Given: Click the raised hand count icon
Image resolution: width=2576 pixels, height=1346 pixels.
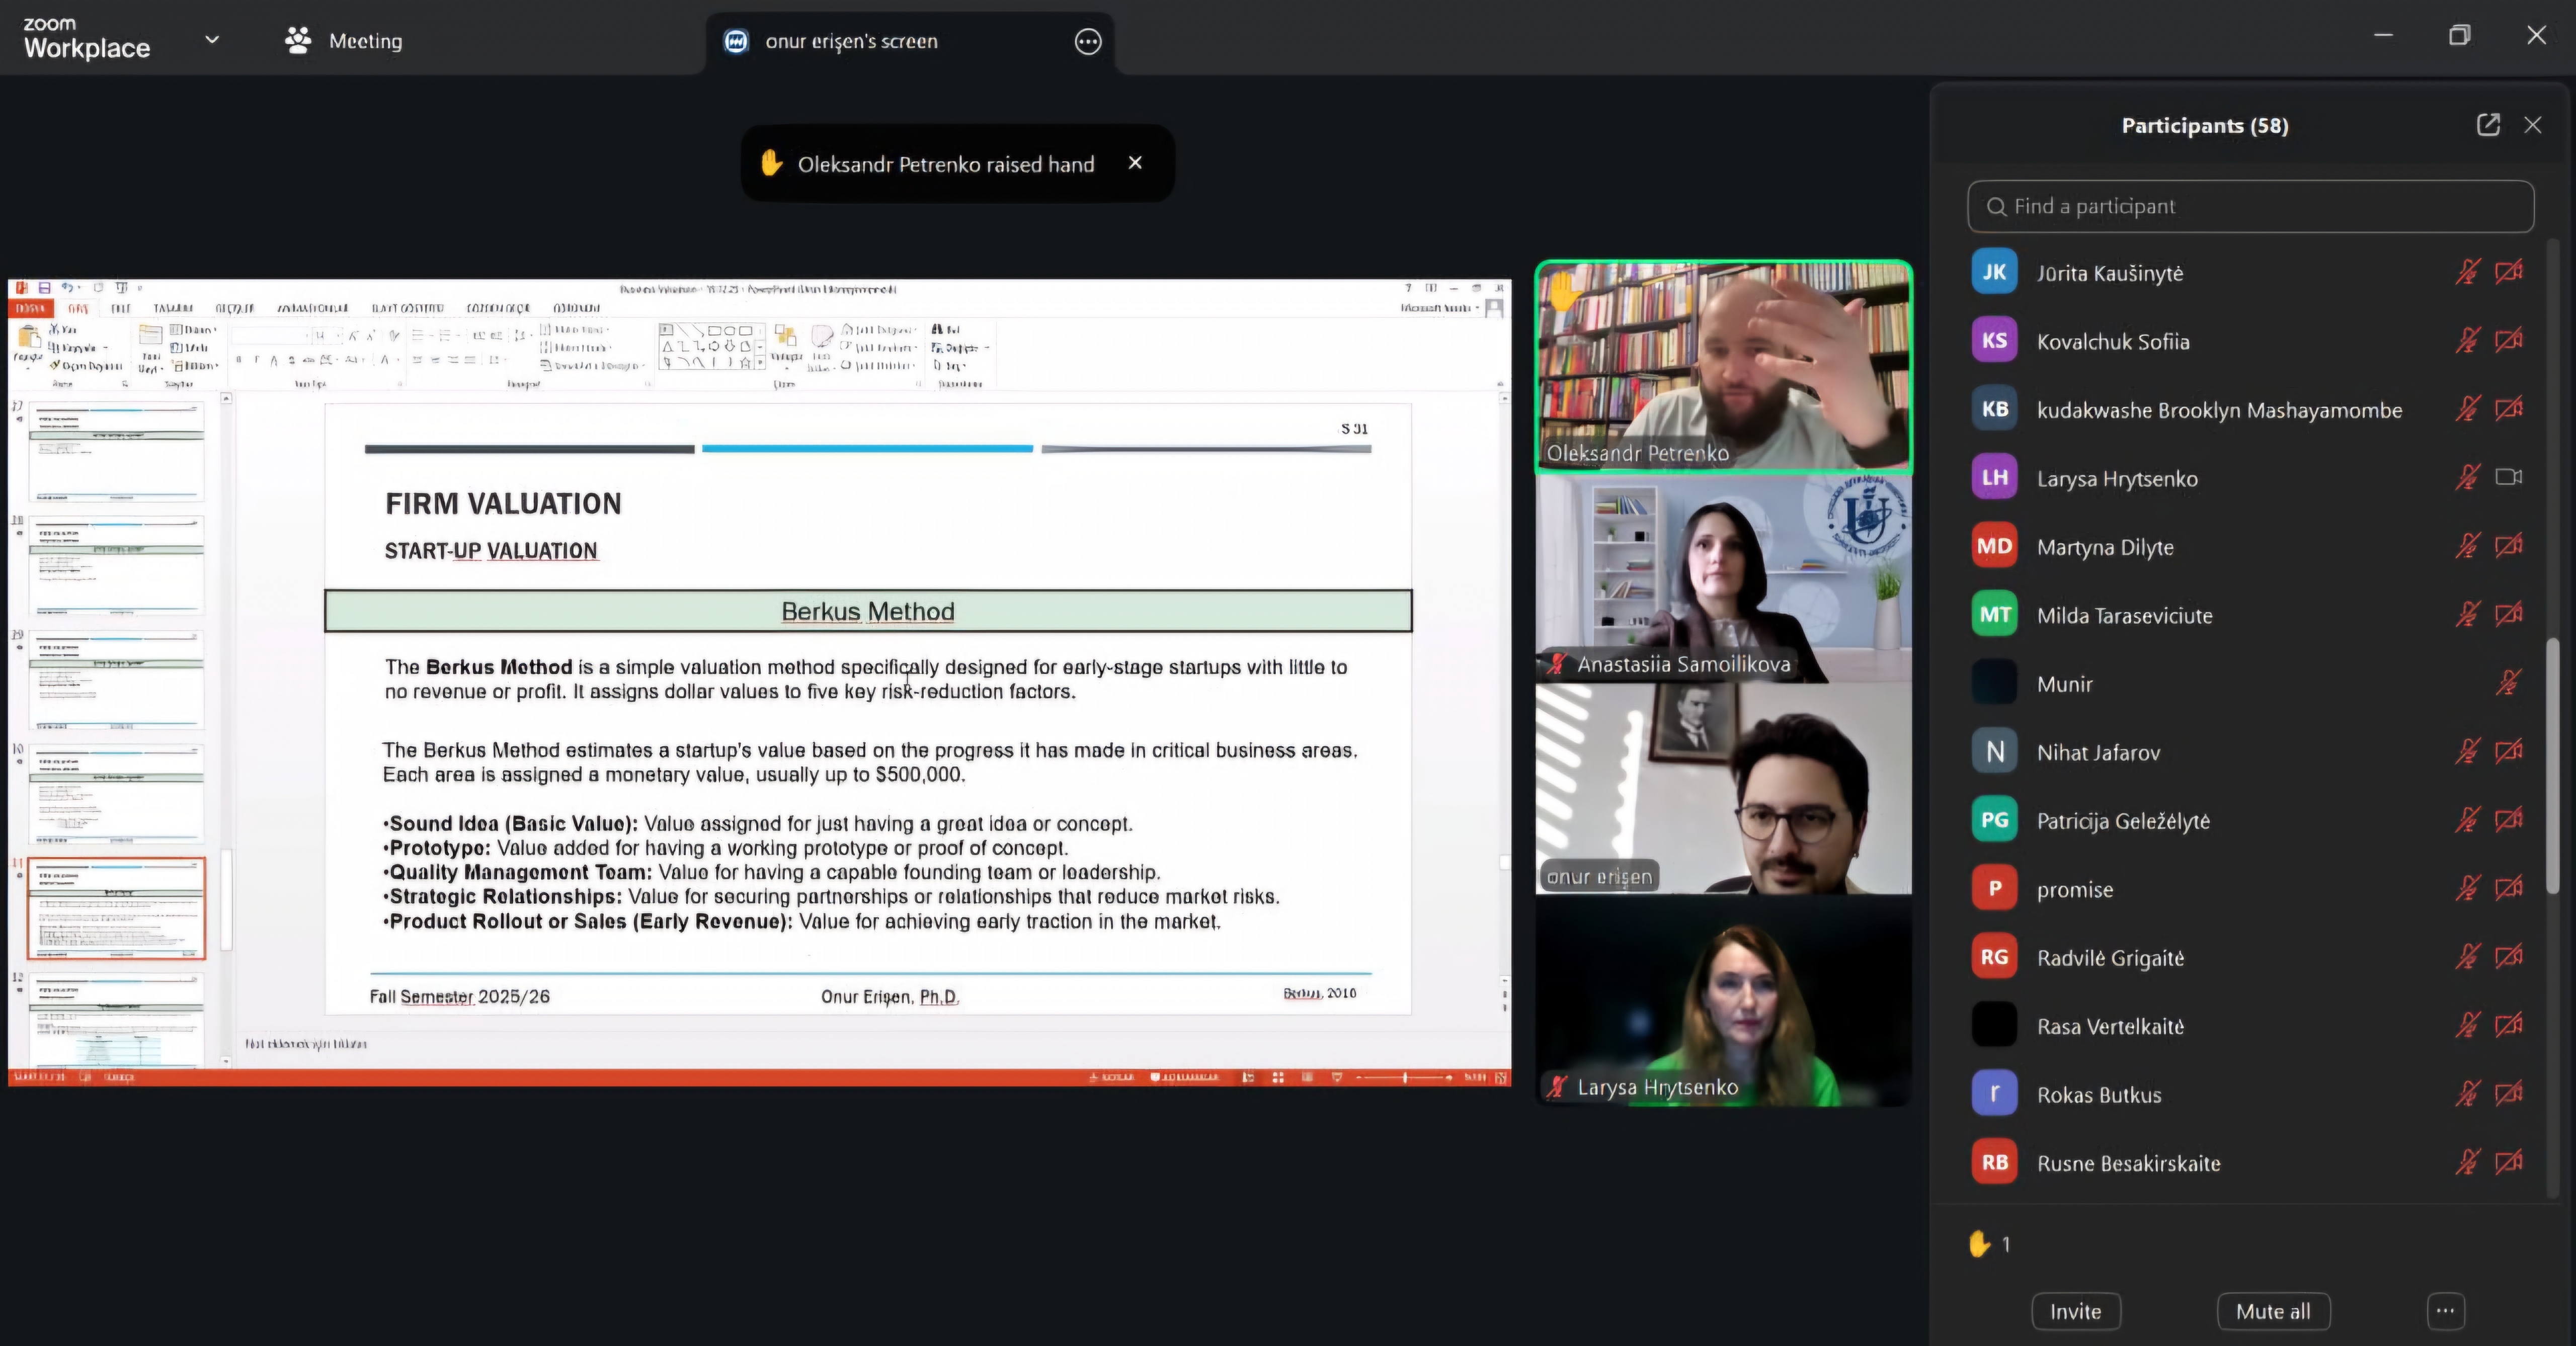Looking at the screenshot, I should click(x=1979, y=1243).
